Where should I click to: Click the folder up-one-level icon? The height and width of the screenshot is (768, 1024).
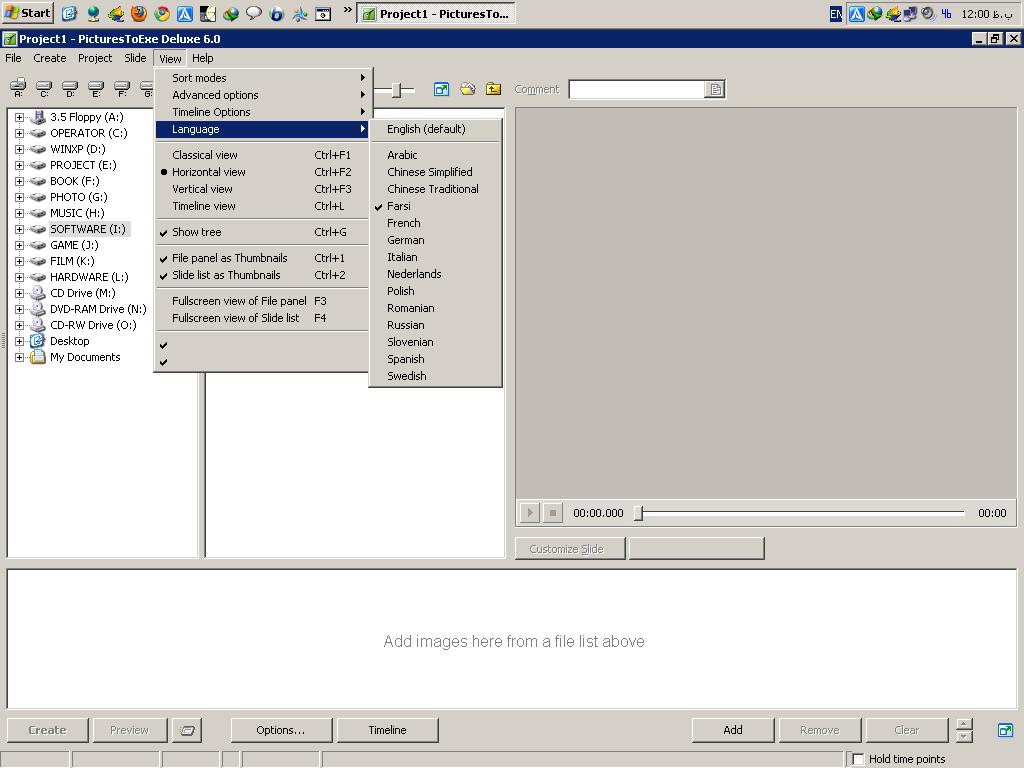tap(494, 89)
